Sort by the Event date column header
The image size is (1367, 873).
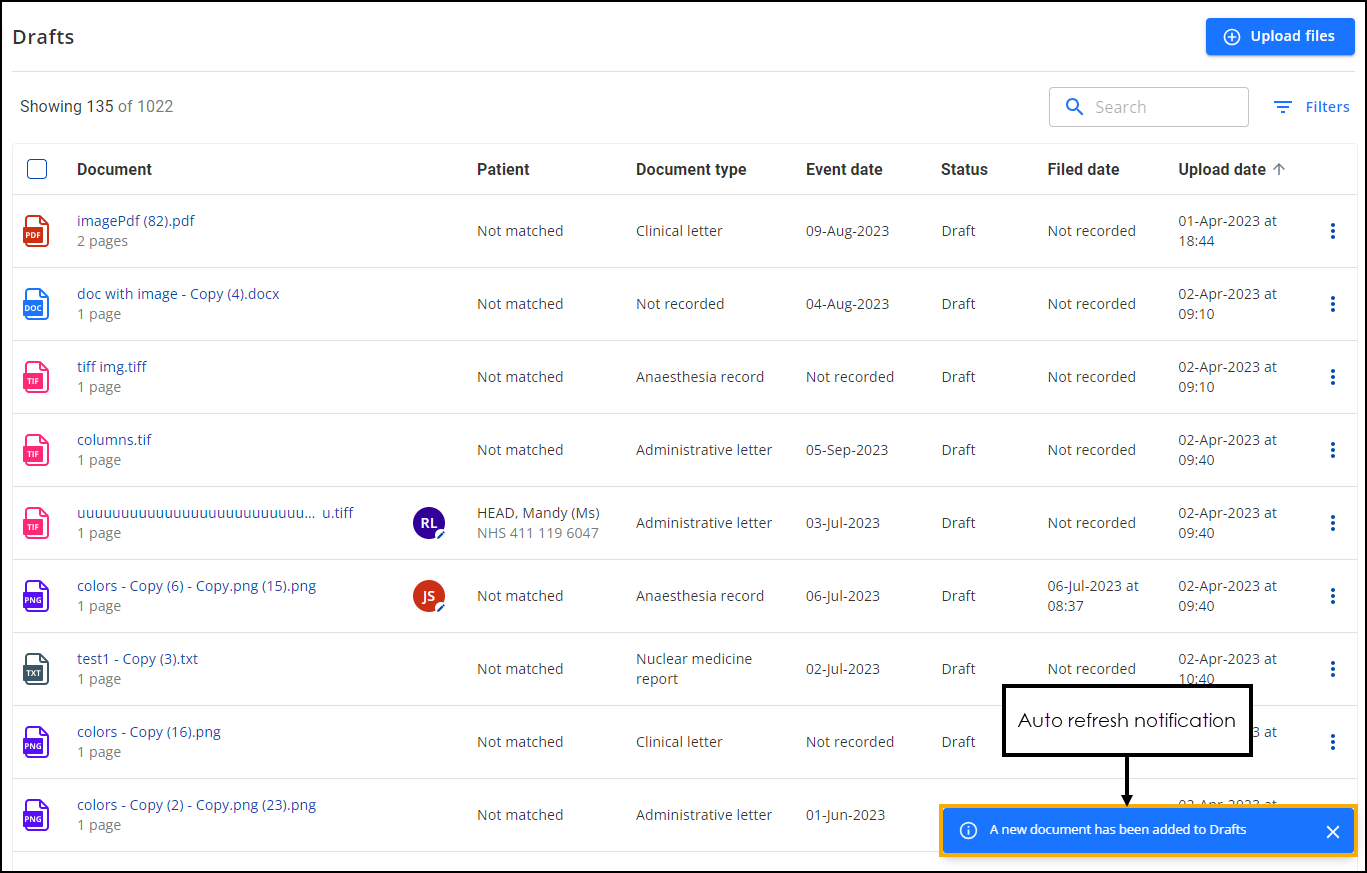tap(844, 170)
